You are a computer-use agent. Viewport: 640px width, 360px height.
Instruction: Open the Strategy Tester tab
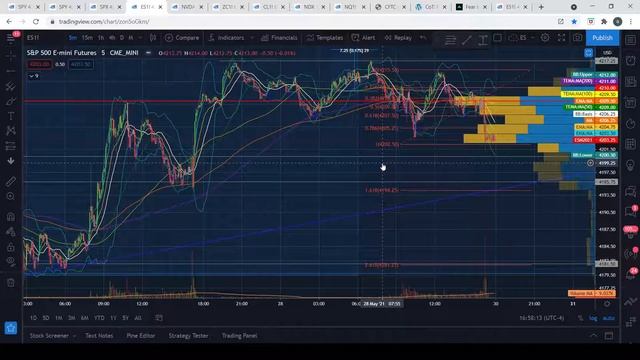point(188,336)
